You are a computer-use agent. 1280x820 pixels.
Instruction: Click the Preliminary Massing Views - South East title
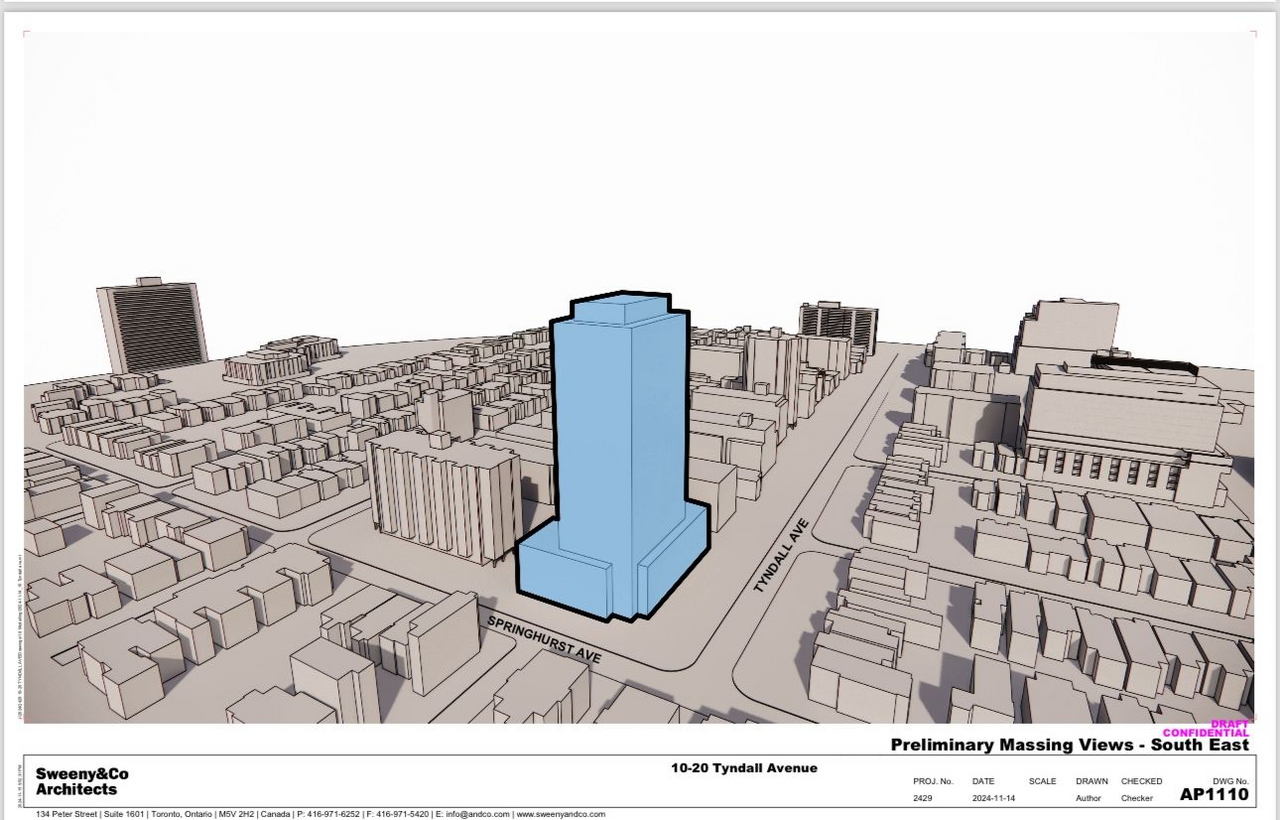(1069, 745)
